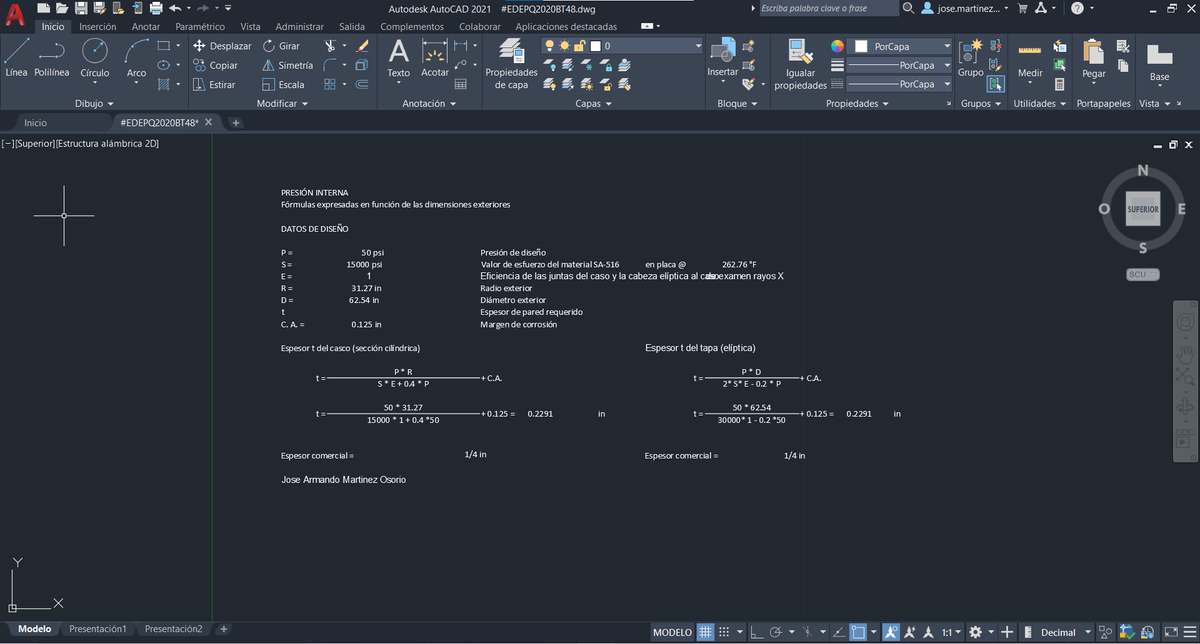Expand the Dibujo panel flyout

(95, 103)
